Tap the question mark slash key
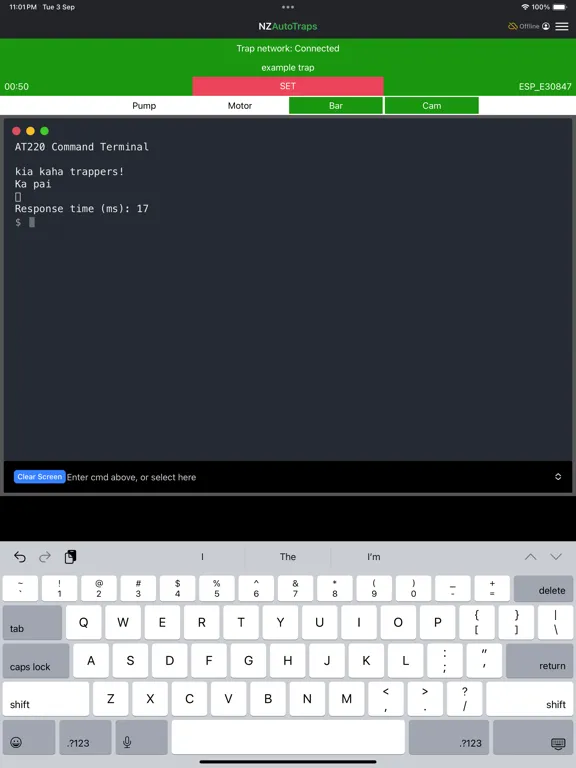This screenshot has width=576, height=768. coord(464,699)
